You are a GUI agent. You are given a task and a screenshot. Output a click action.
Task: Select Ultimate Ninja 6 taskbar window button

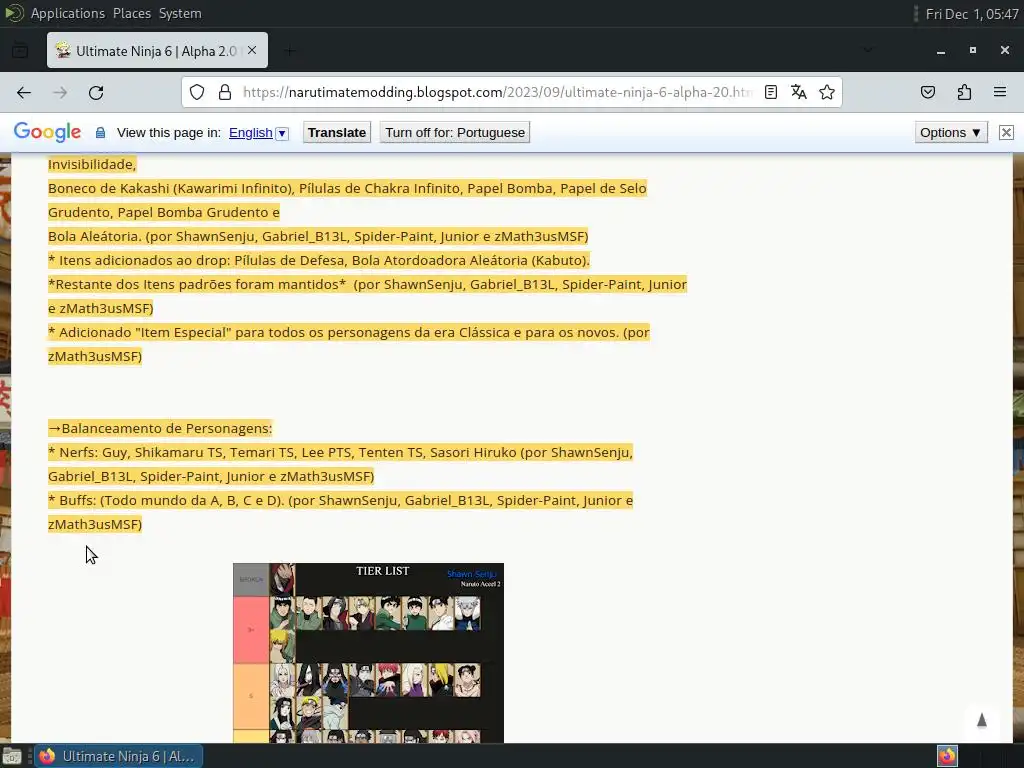118,756
